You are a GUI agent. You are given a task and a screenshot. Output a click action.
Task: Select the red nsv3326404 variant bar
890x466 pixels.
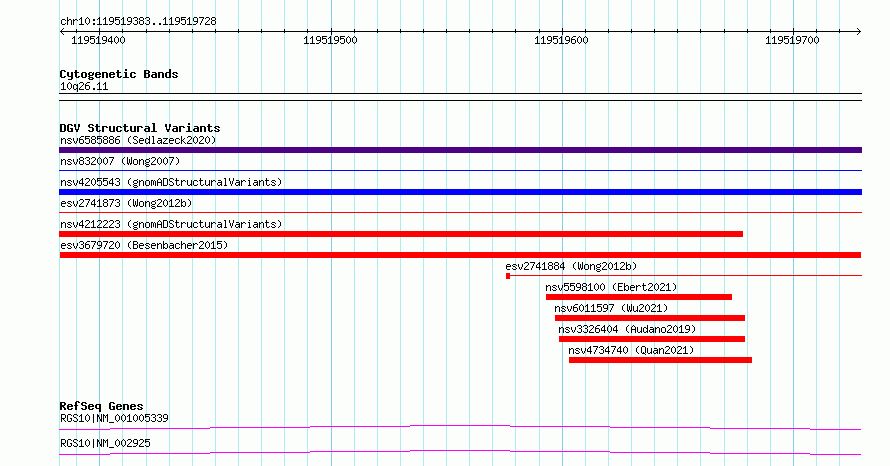coord(652,339)
